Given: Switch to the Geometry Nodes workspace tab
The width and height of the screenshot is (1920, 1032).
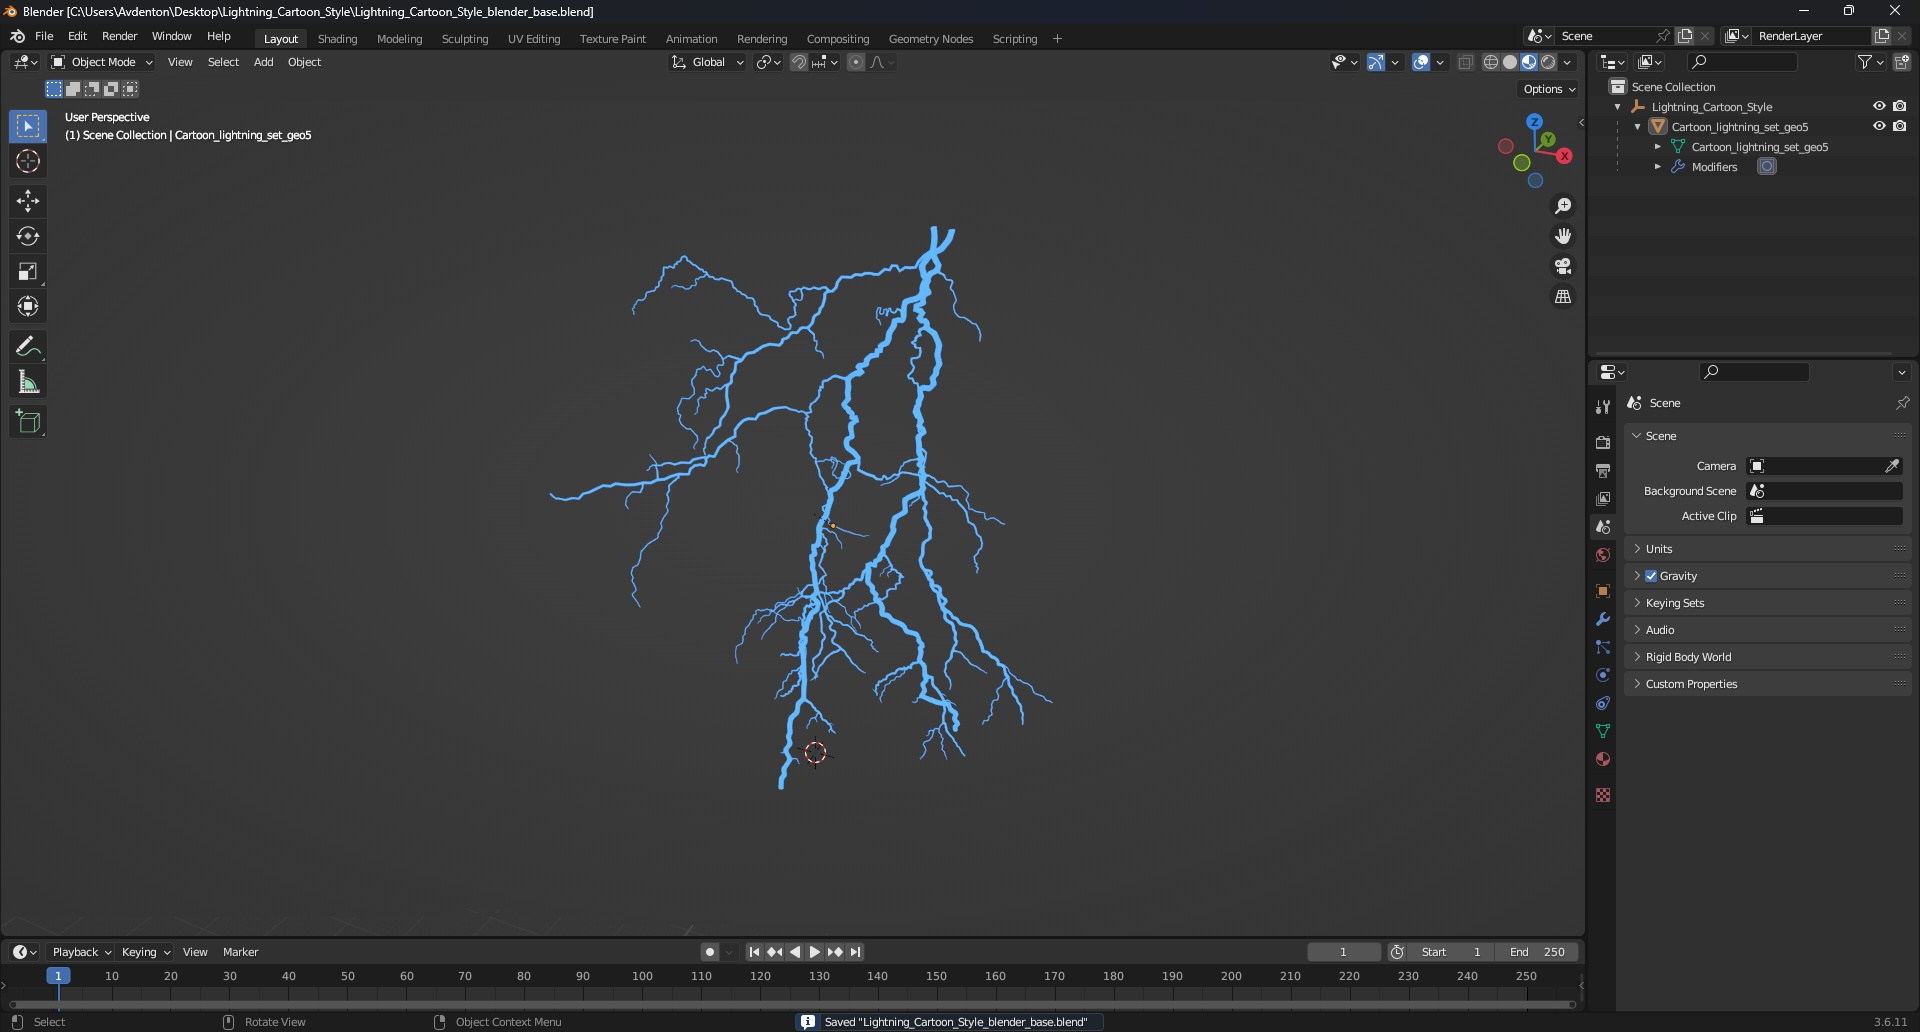Looking at the screenshot, I should click(x=930, y=39).
